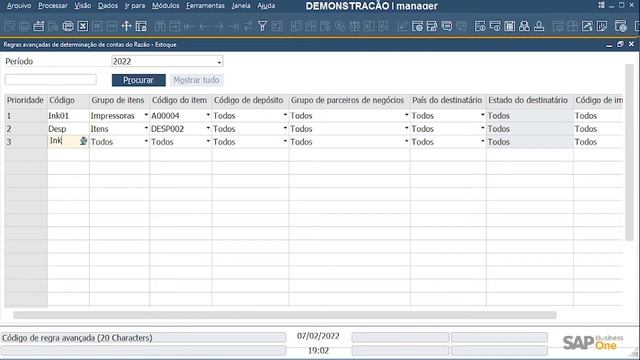The width and height of the screenshot is (640, 360).
Task: Click the window arrangement icon in the title bar
Action: (601, 5)
